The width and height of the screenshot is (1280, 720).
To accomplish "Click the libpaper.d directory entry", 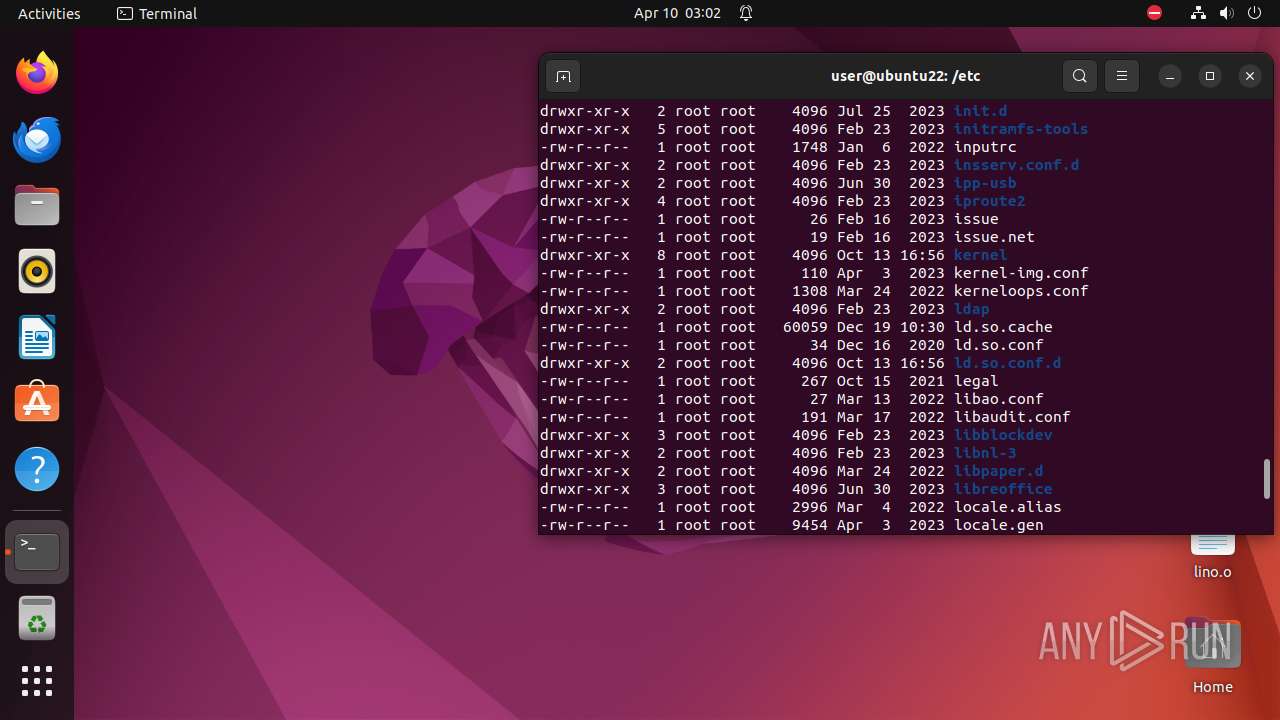I will 999,471.
